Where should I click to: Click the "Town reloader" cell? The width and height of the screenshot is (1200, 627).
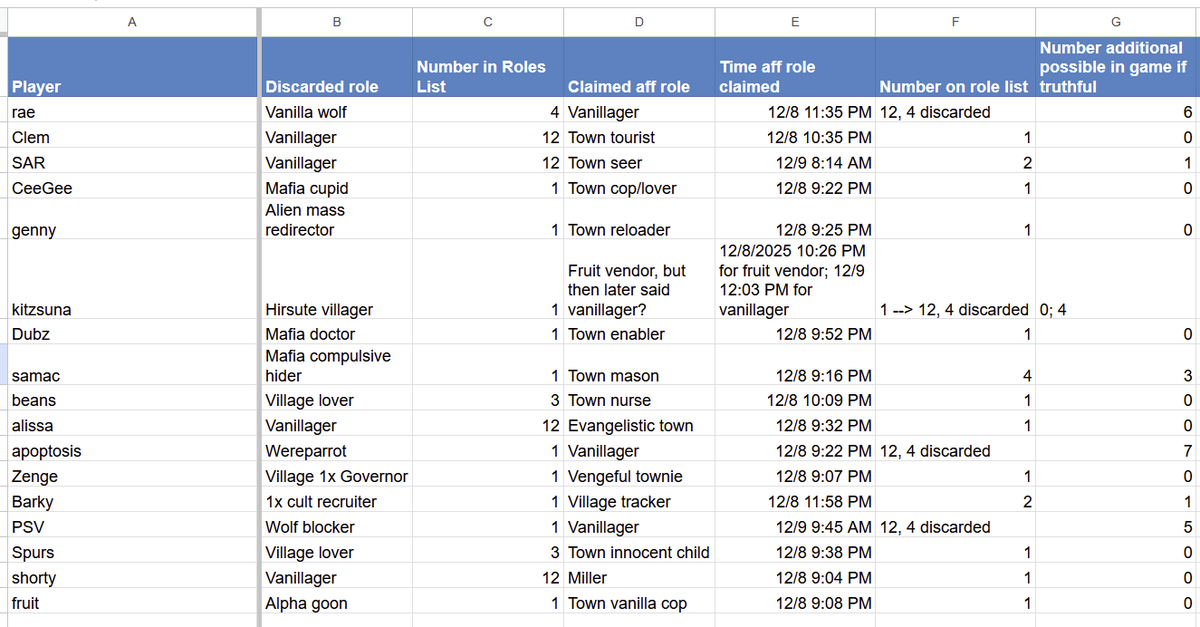(x=619, y=230)
